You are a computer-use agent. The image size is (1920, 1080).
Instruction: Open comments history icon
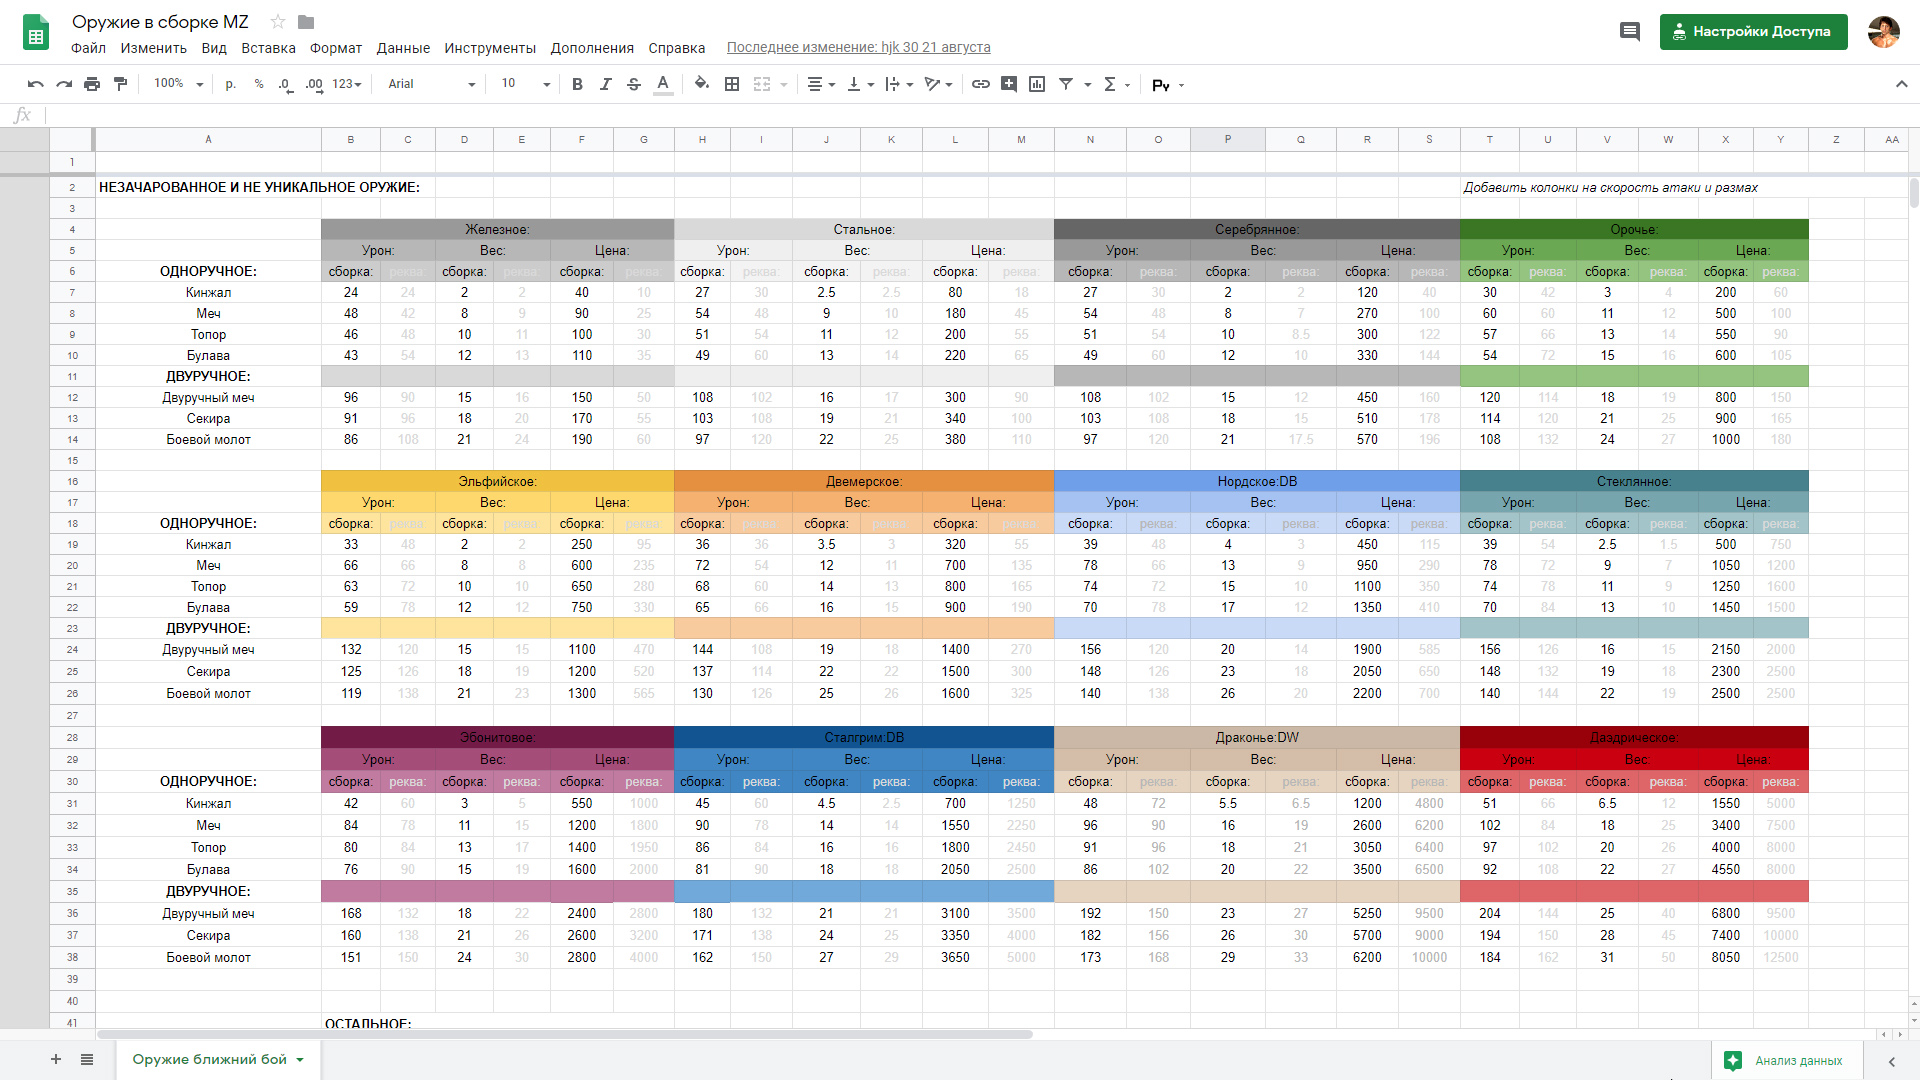tap(1630, 32)
